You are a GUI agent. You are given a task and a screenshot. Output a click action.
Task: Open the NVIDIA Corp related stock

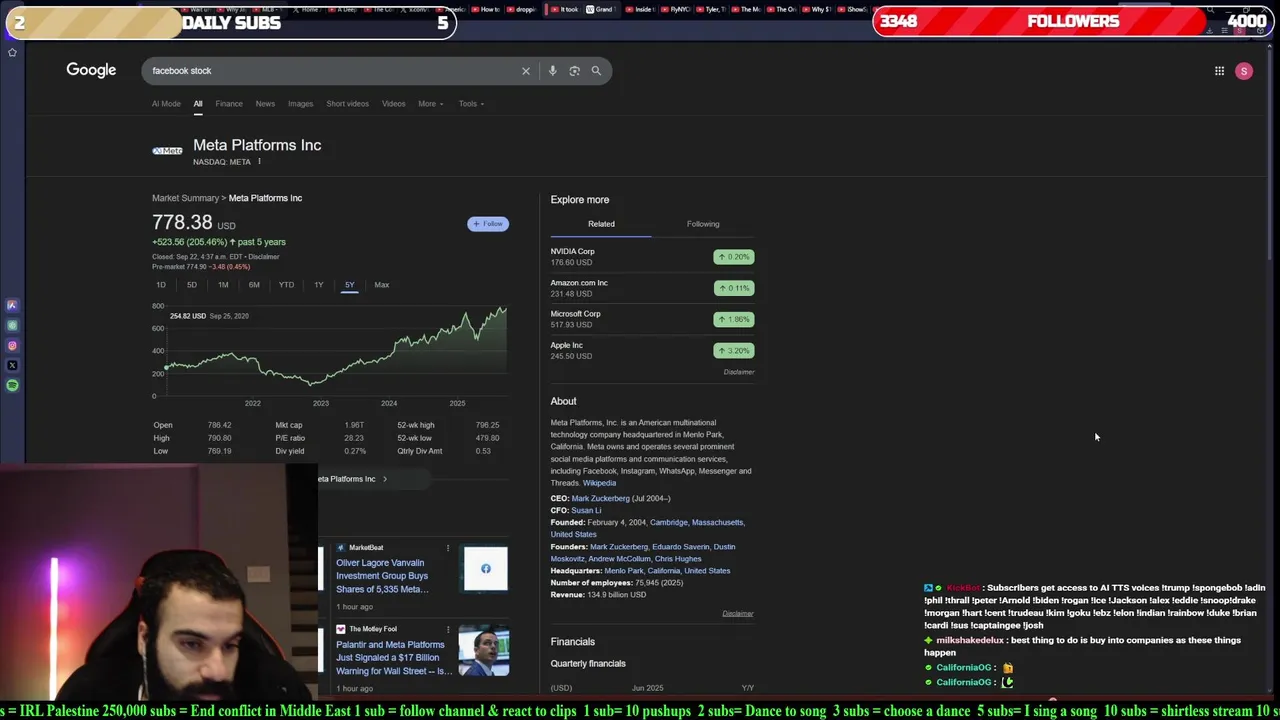click(652, 257)
